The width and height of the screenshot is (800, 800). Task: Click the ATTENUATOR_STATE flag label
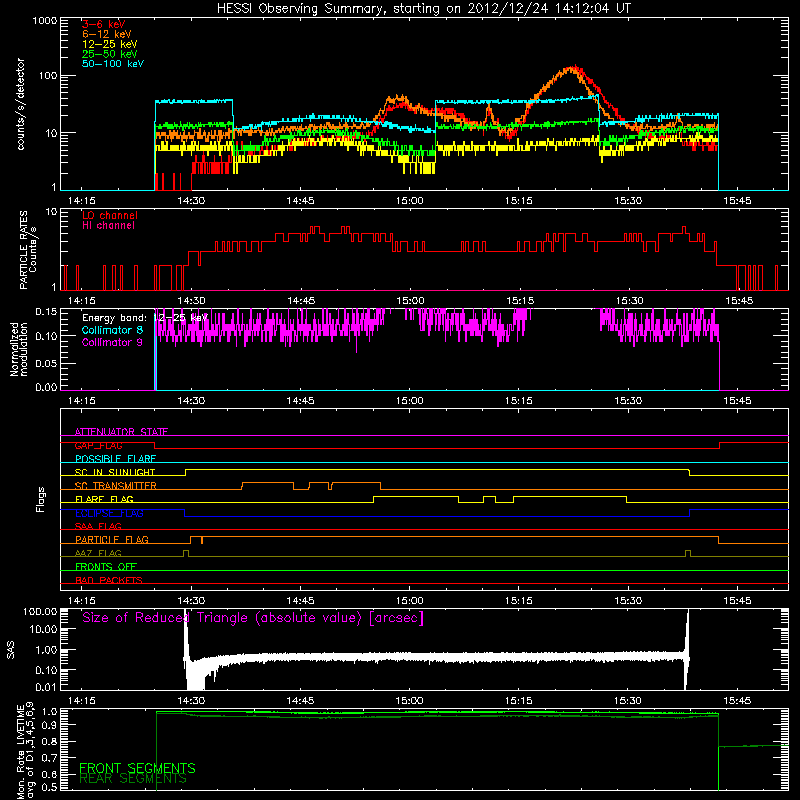pos(121,432)
